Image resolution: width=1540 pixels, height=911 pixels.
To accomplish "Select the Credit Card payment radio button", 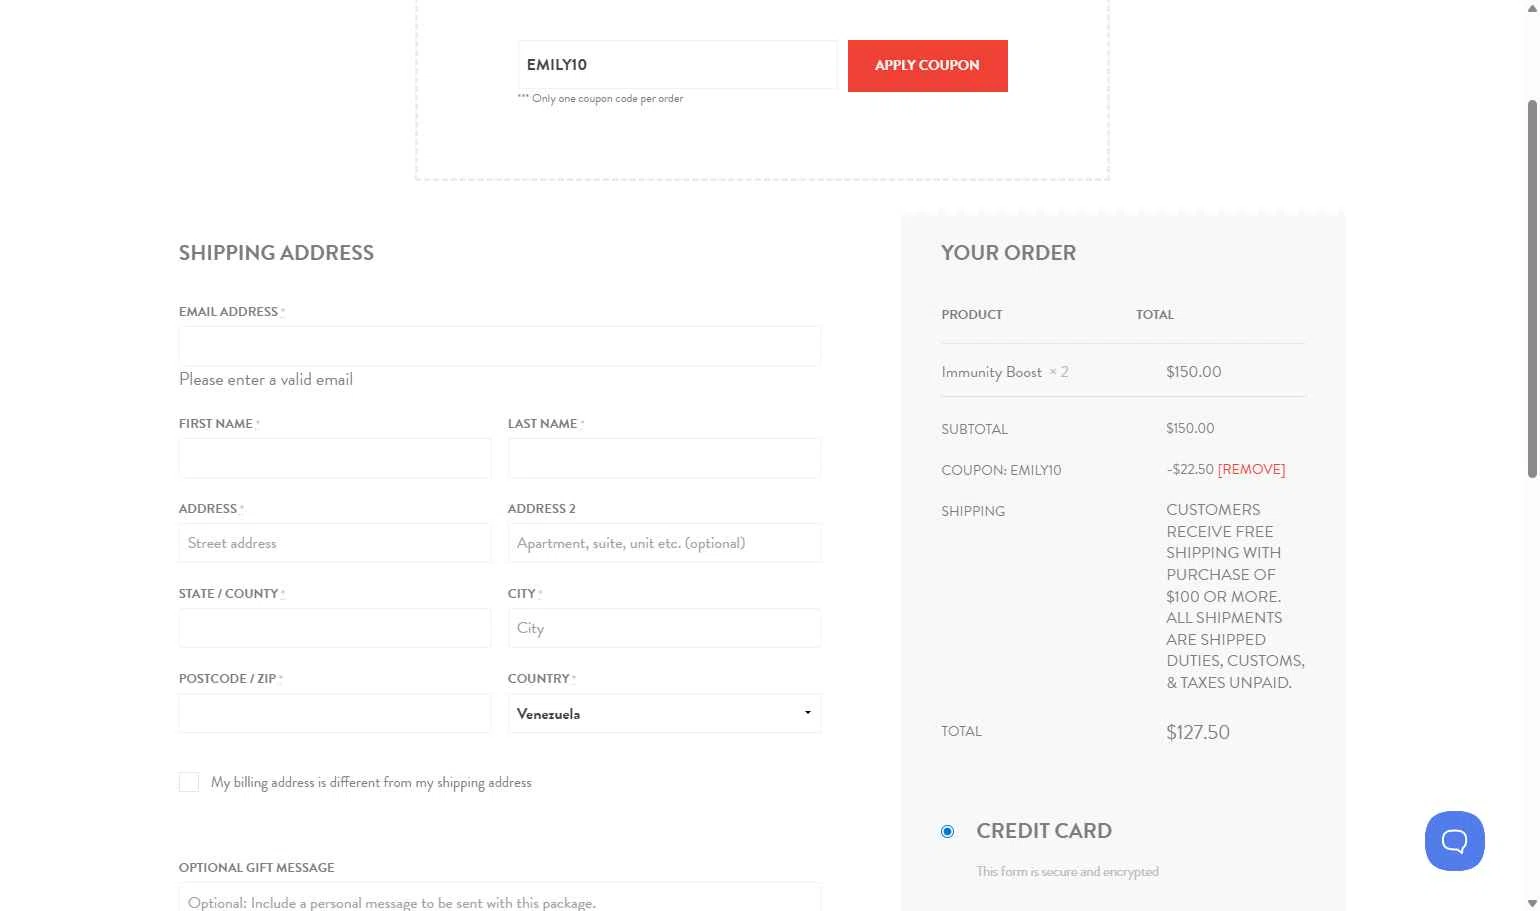I will point(947,831).
